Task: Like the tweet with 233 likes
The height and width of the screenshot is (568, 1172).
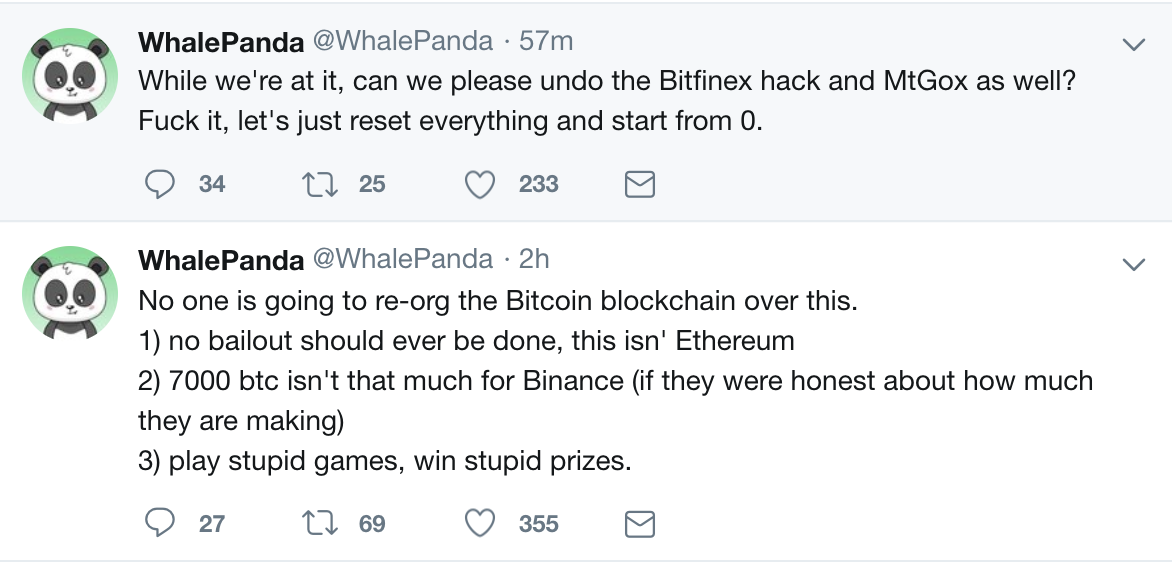Action: pyautogui.click(x=480, y=185)
